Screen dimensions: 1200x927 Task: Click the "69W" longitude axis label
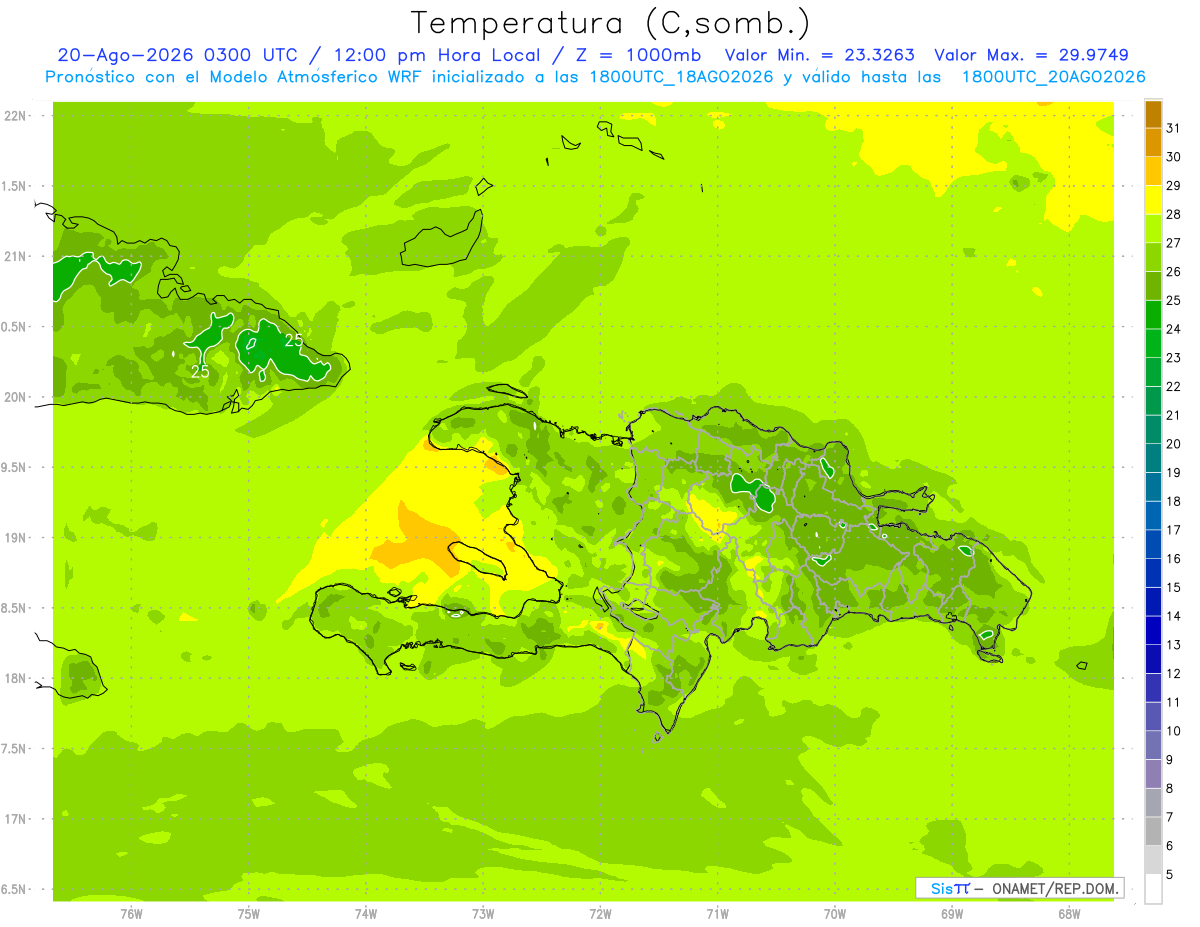click(x=952, y=913)
